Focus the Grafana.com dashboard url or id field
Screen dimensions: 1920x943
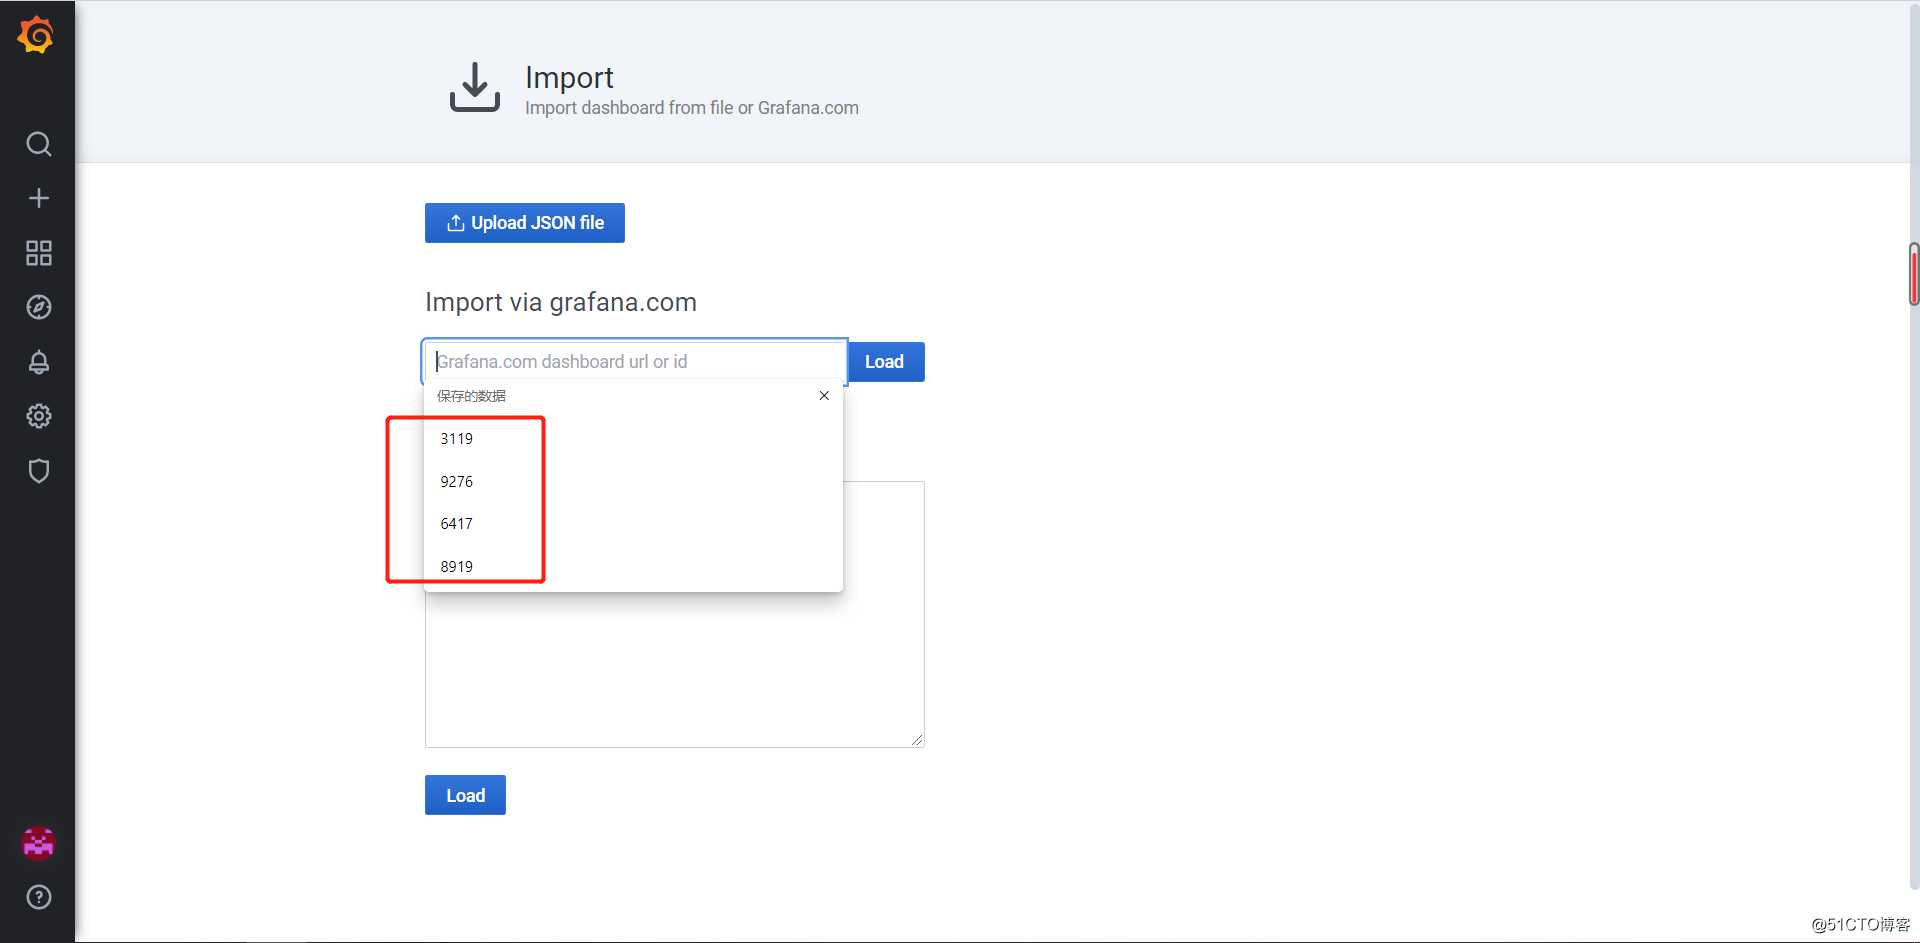tap(635, 361)
